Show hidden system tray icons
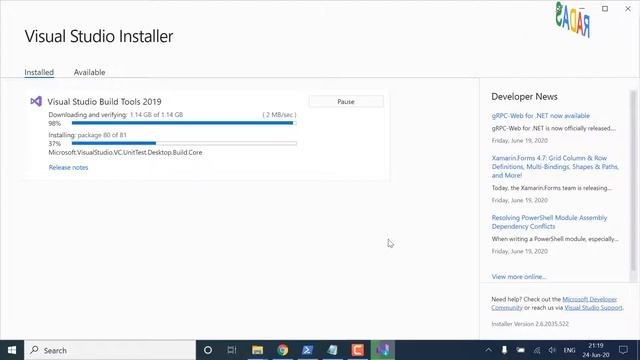Viewport: 640px width, 360px height. point(488,350)
